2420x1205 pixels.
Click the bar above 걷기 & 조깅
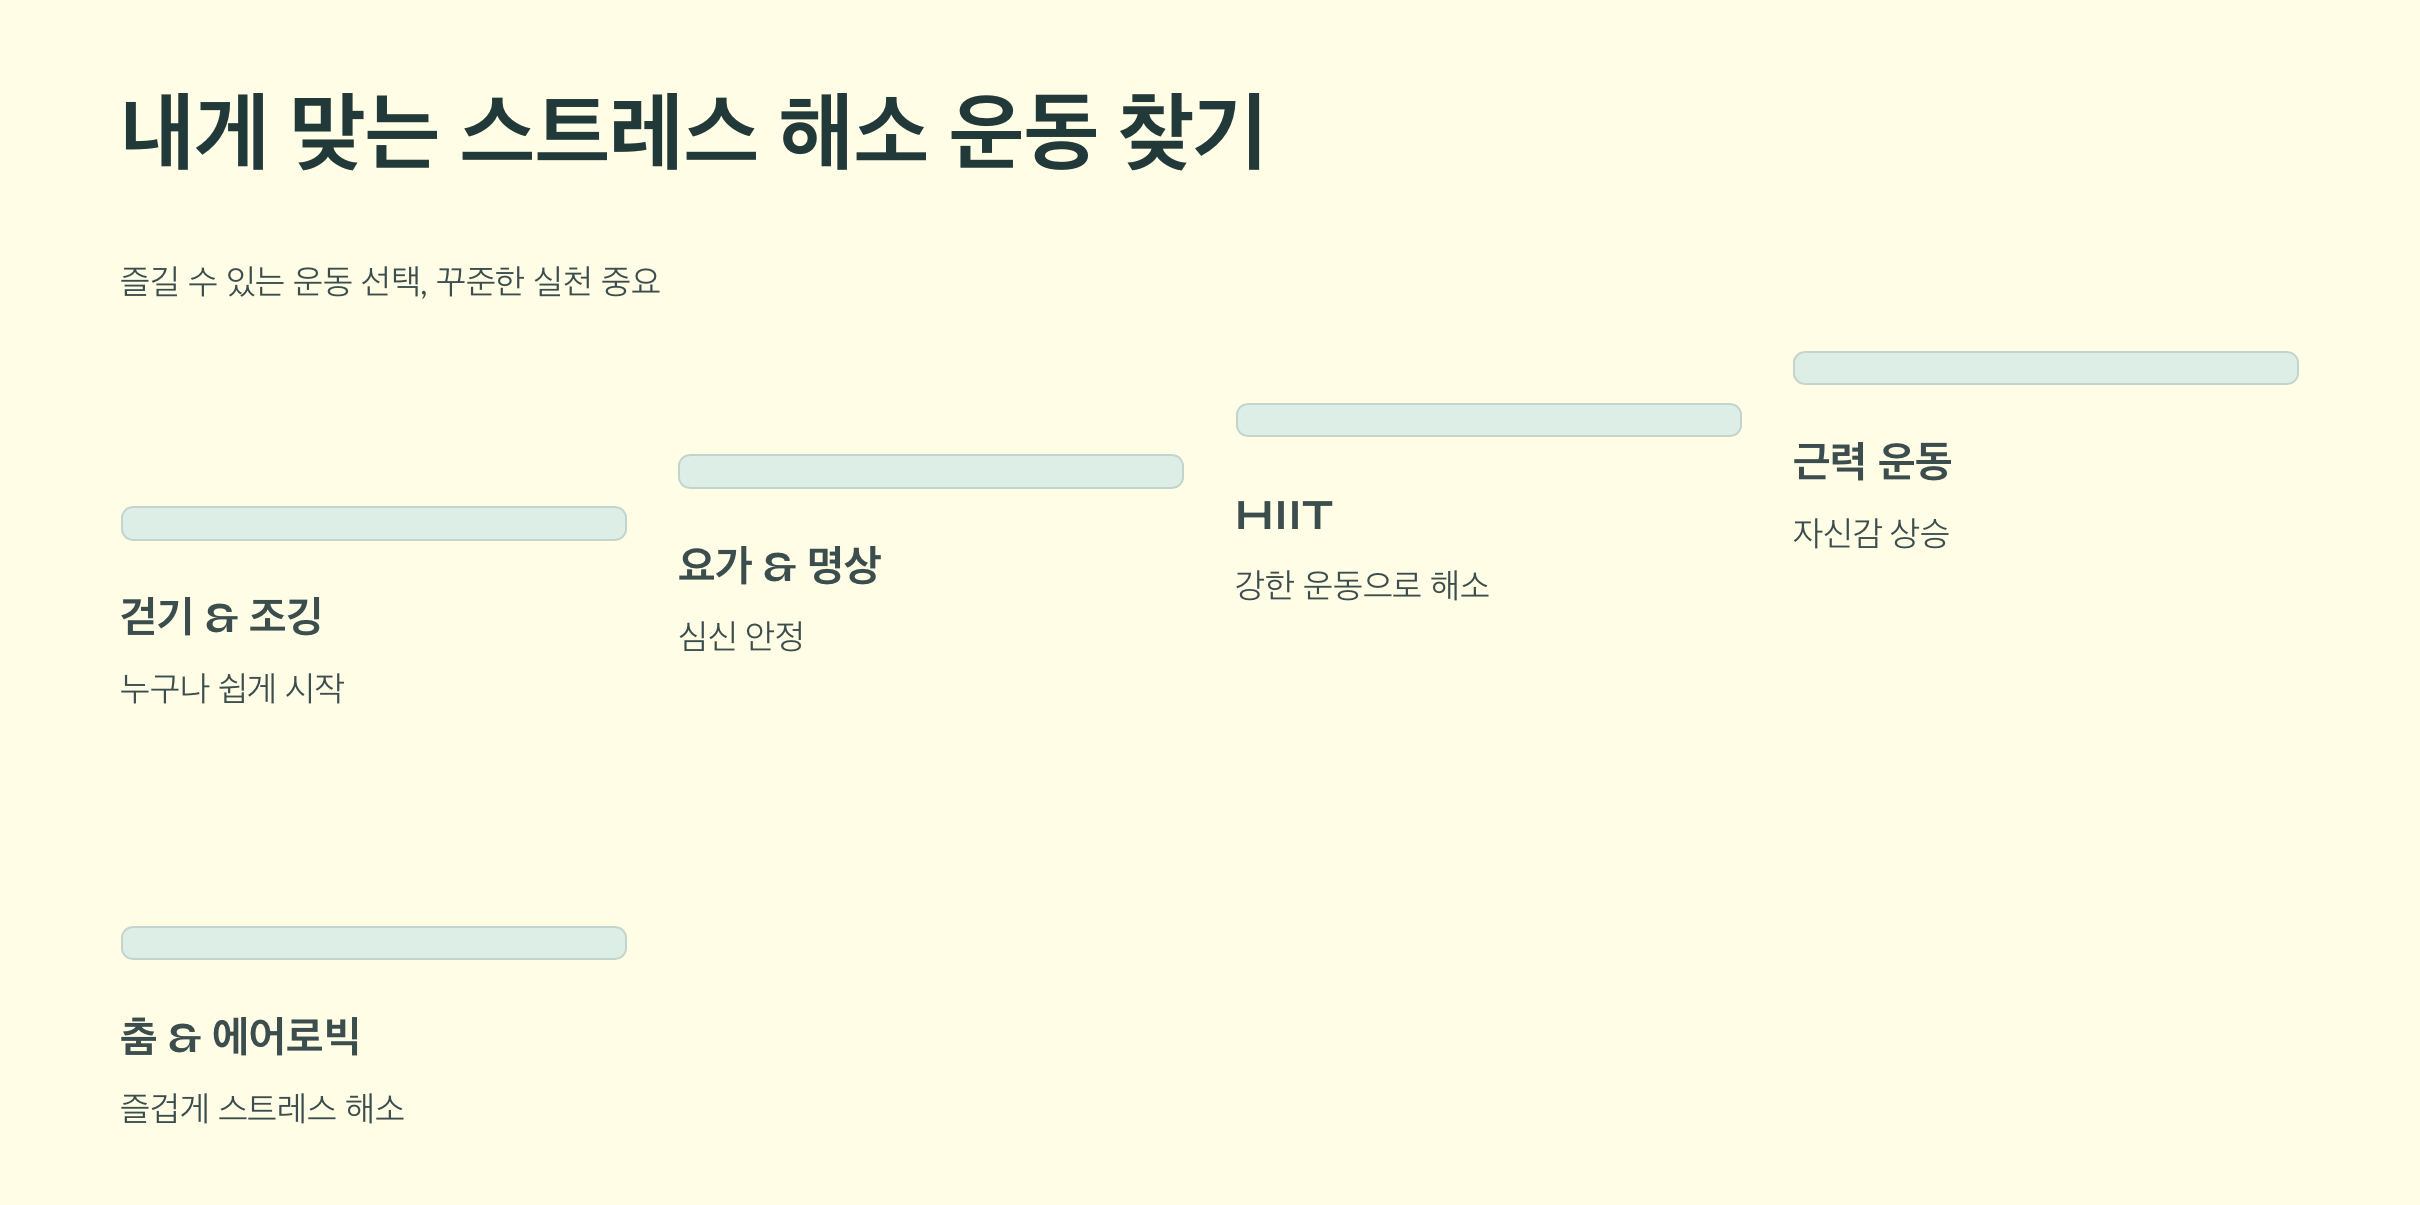[x=374, y=523]
